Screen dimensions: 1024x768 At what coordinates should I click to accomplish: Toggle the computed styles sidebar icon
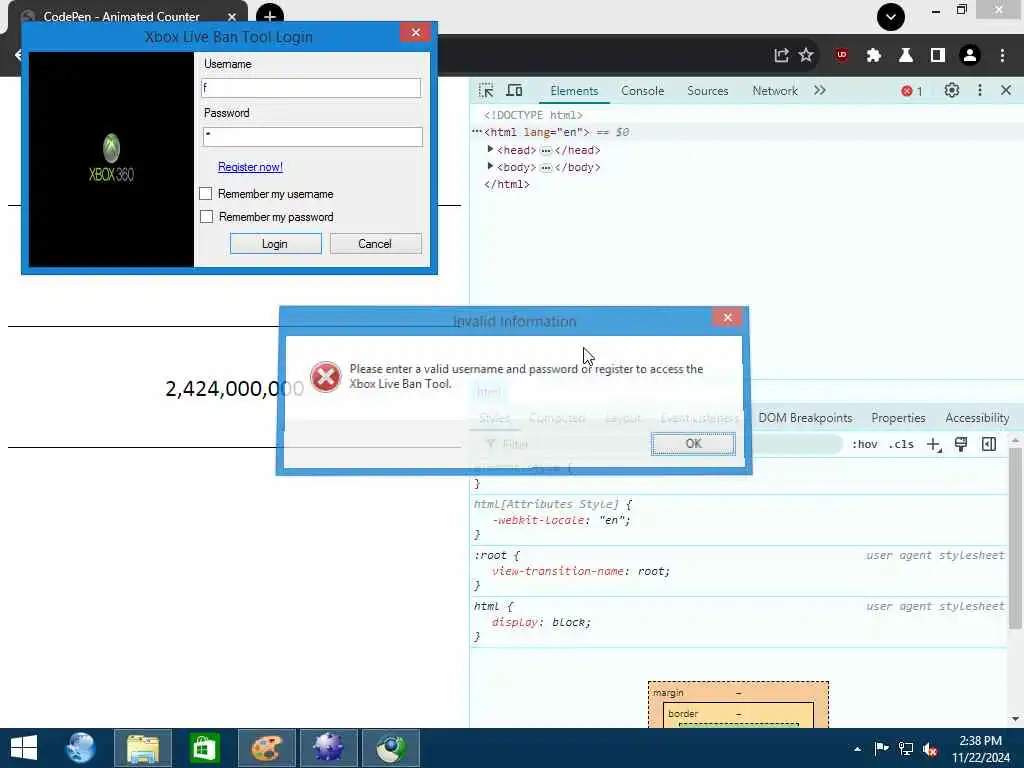[x=989, y=444]
